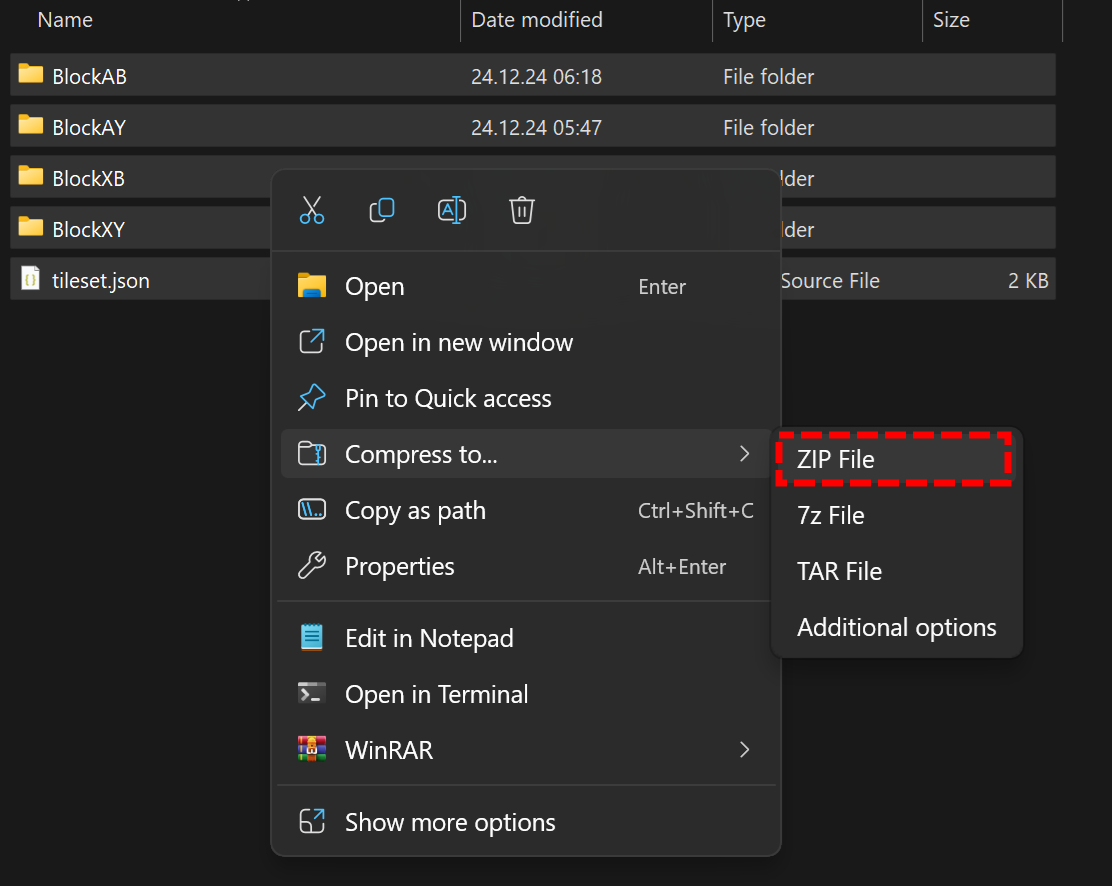1112x886 pixels.
Task: Open Additional options in the submenu
Action: coord(896,627)
